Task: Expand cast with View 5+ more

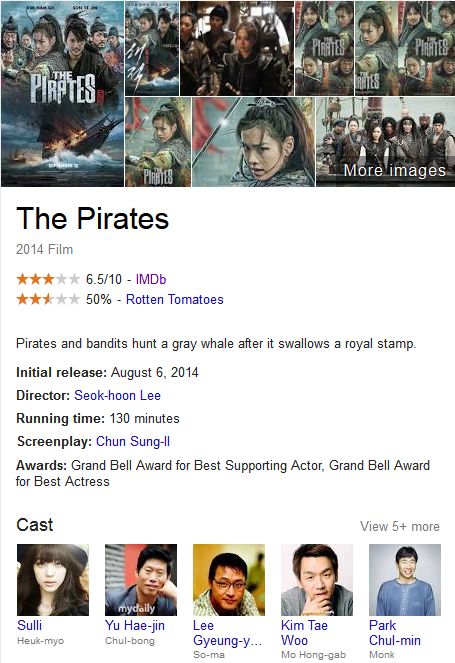Action: coord(400,526)
